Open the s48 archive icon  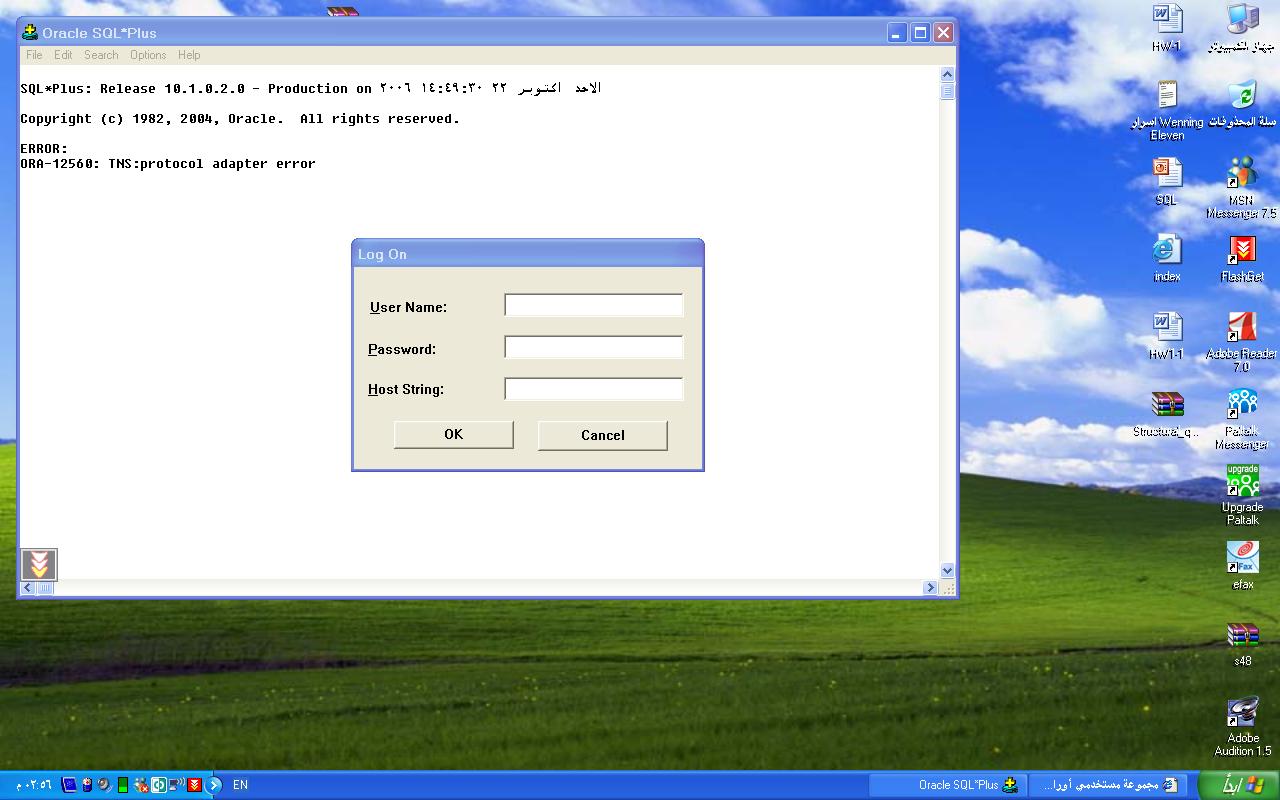click(x=1242, y=635)
